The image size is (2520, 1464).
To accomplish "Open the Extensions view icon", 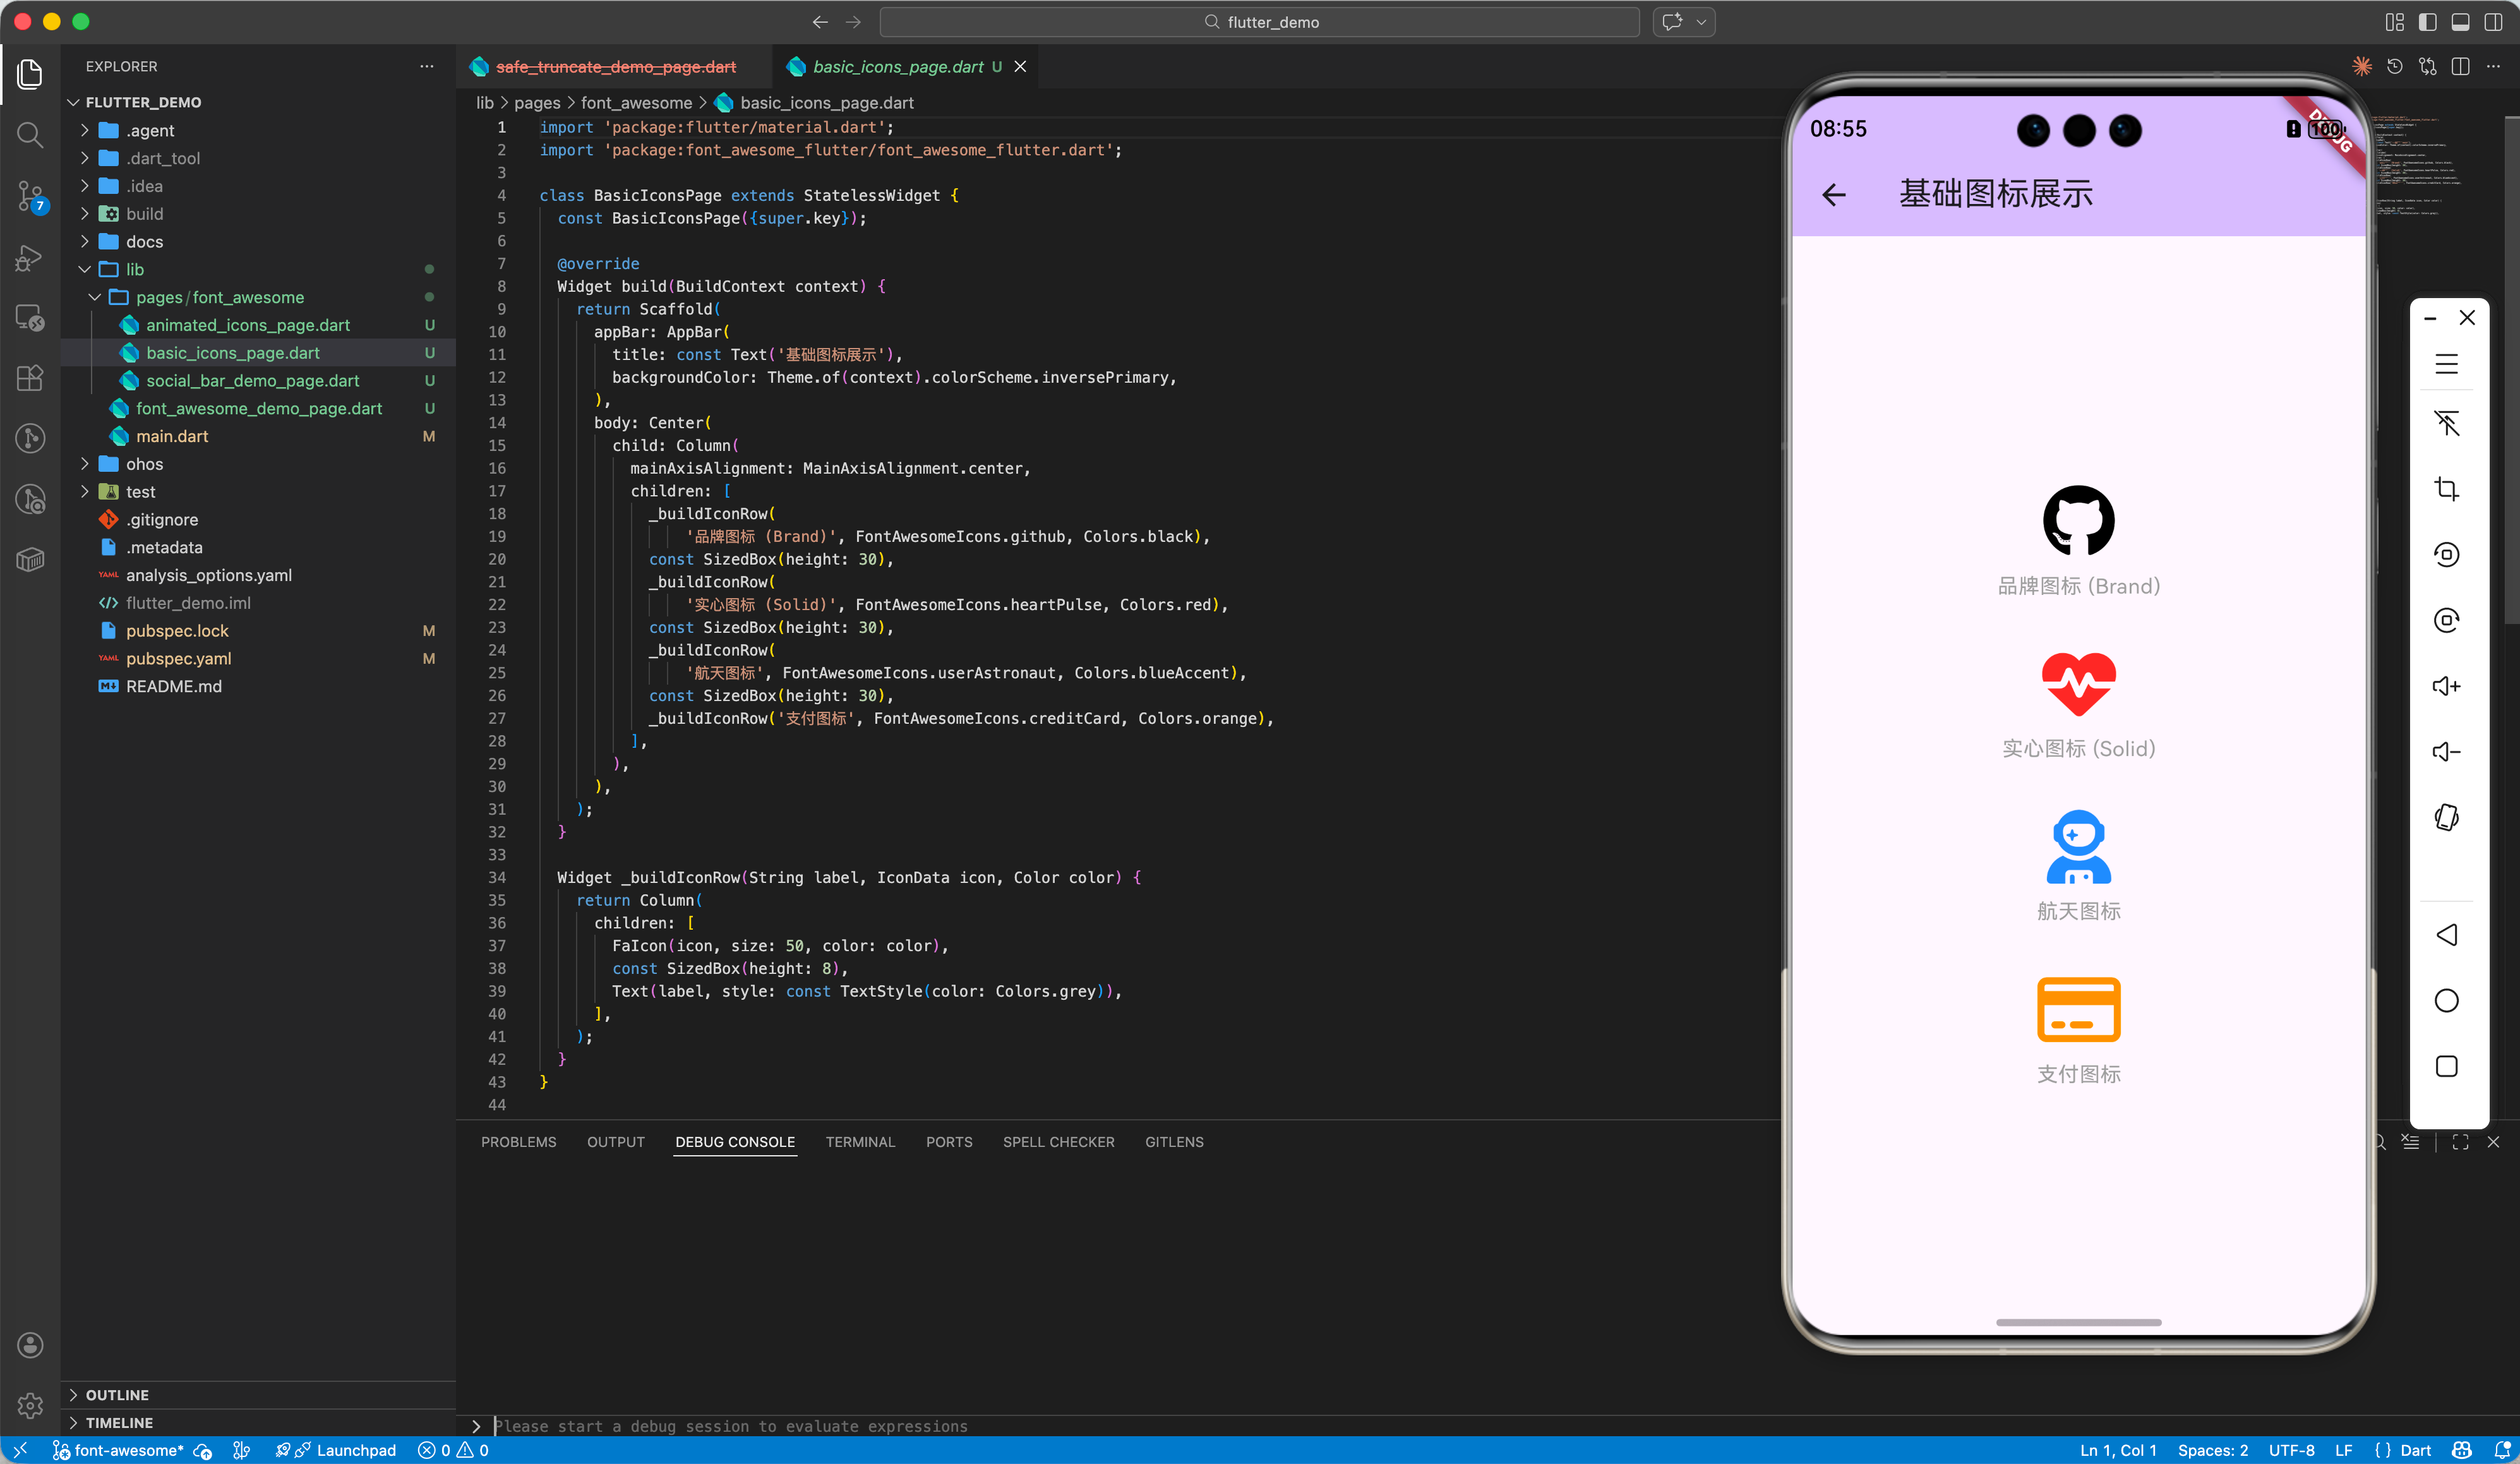I will pos(30,378).
